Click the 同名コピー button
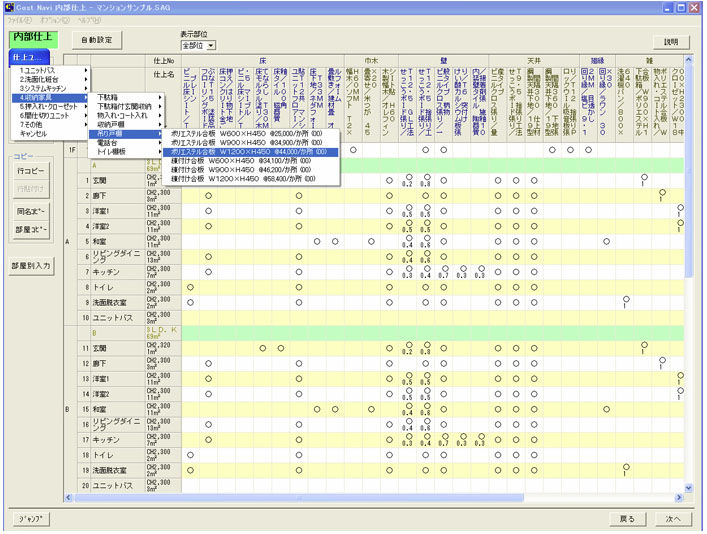This screenshot has width=707, height=534. point(32,212)
